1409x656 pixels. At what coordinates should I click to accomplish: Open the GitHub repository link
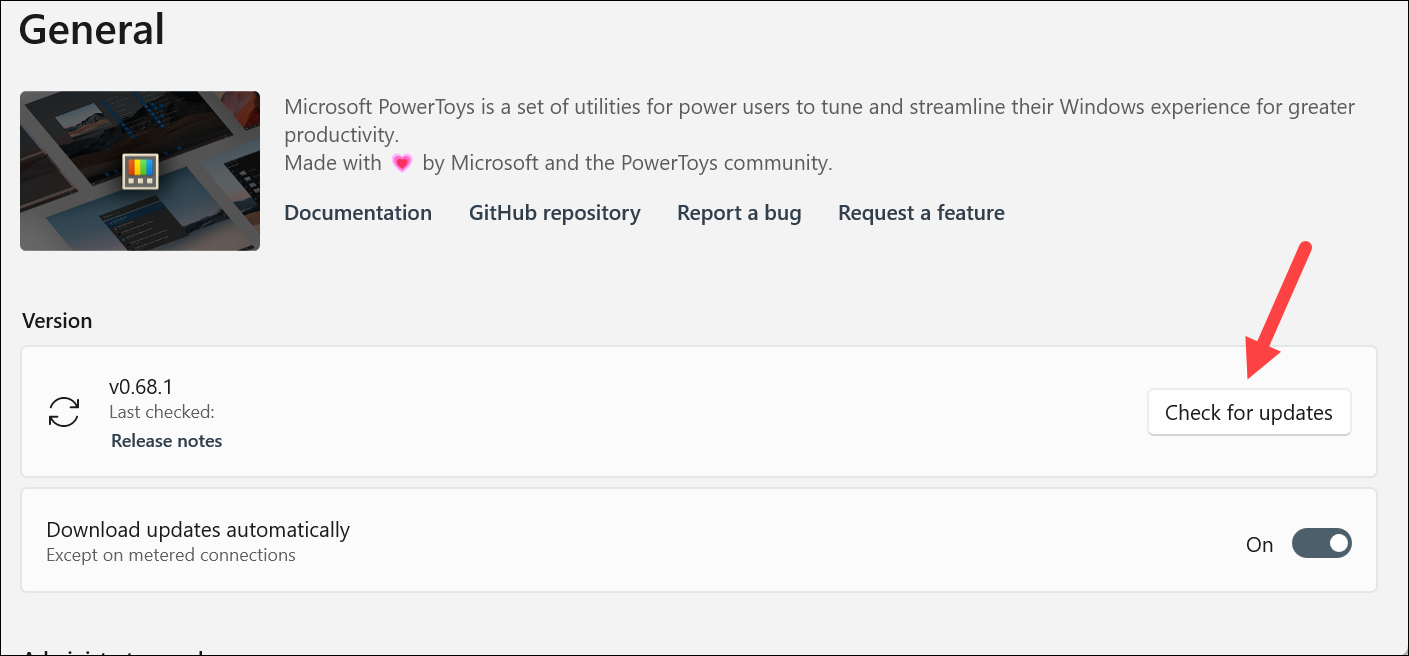555,213
